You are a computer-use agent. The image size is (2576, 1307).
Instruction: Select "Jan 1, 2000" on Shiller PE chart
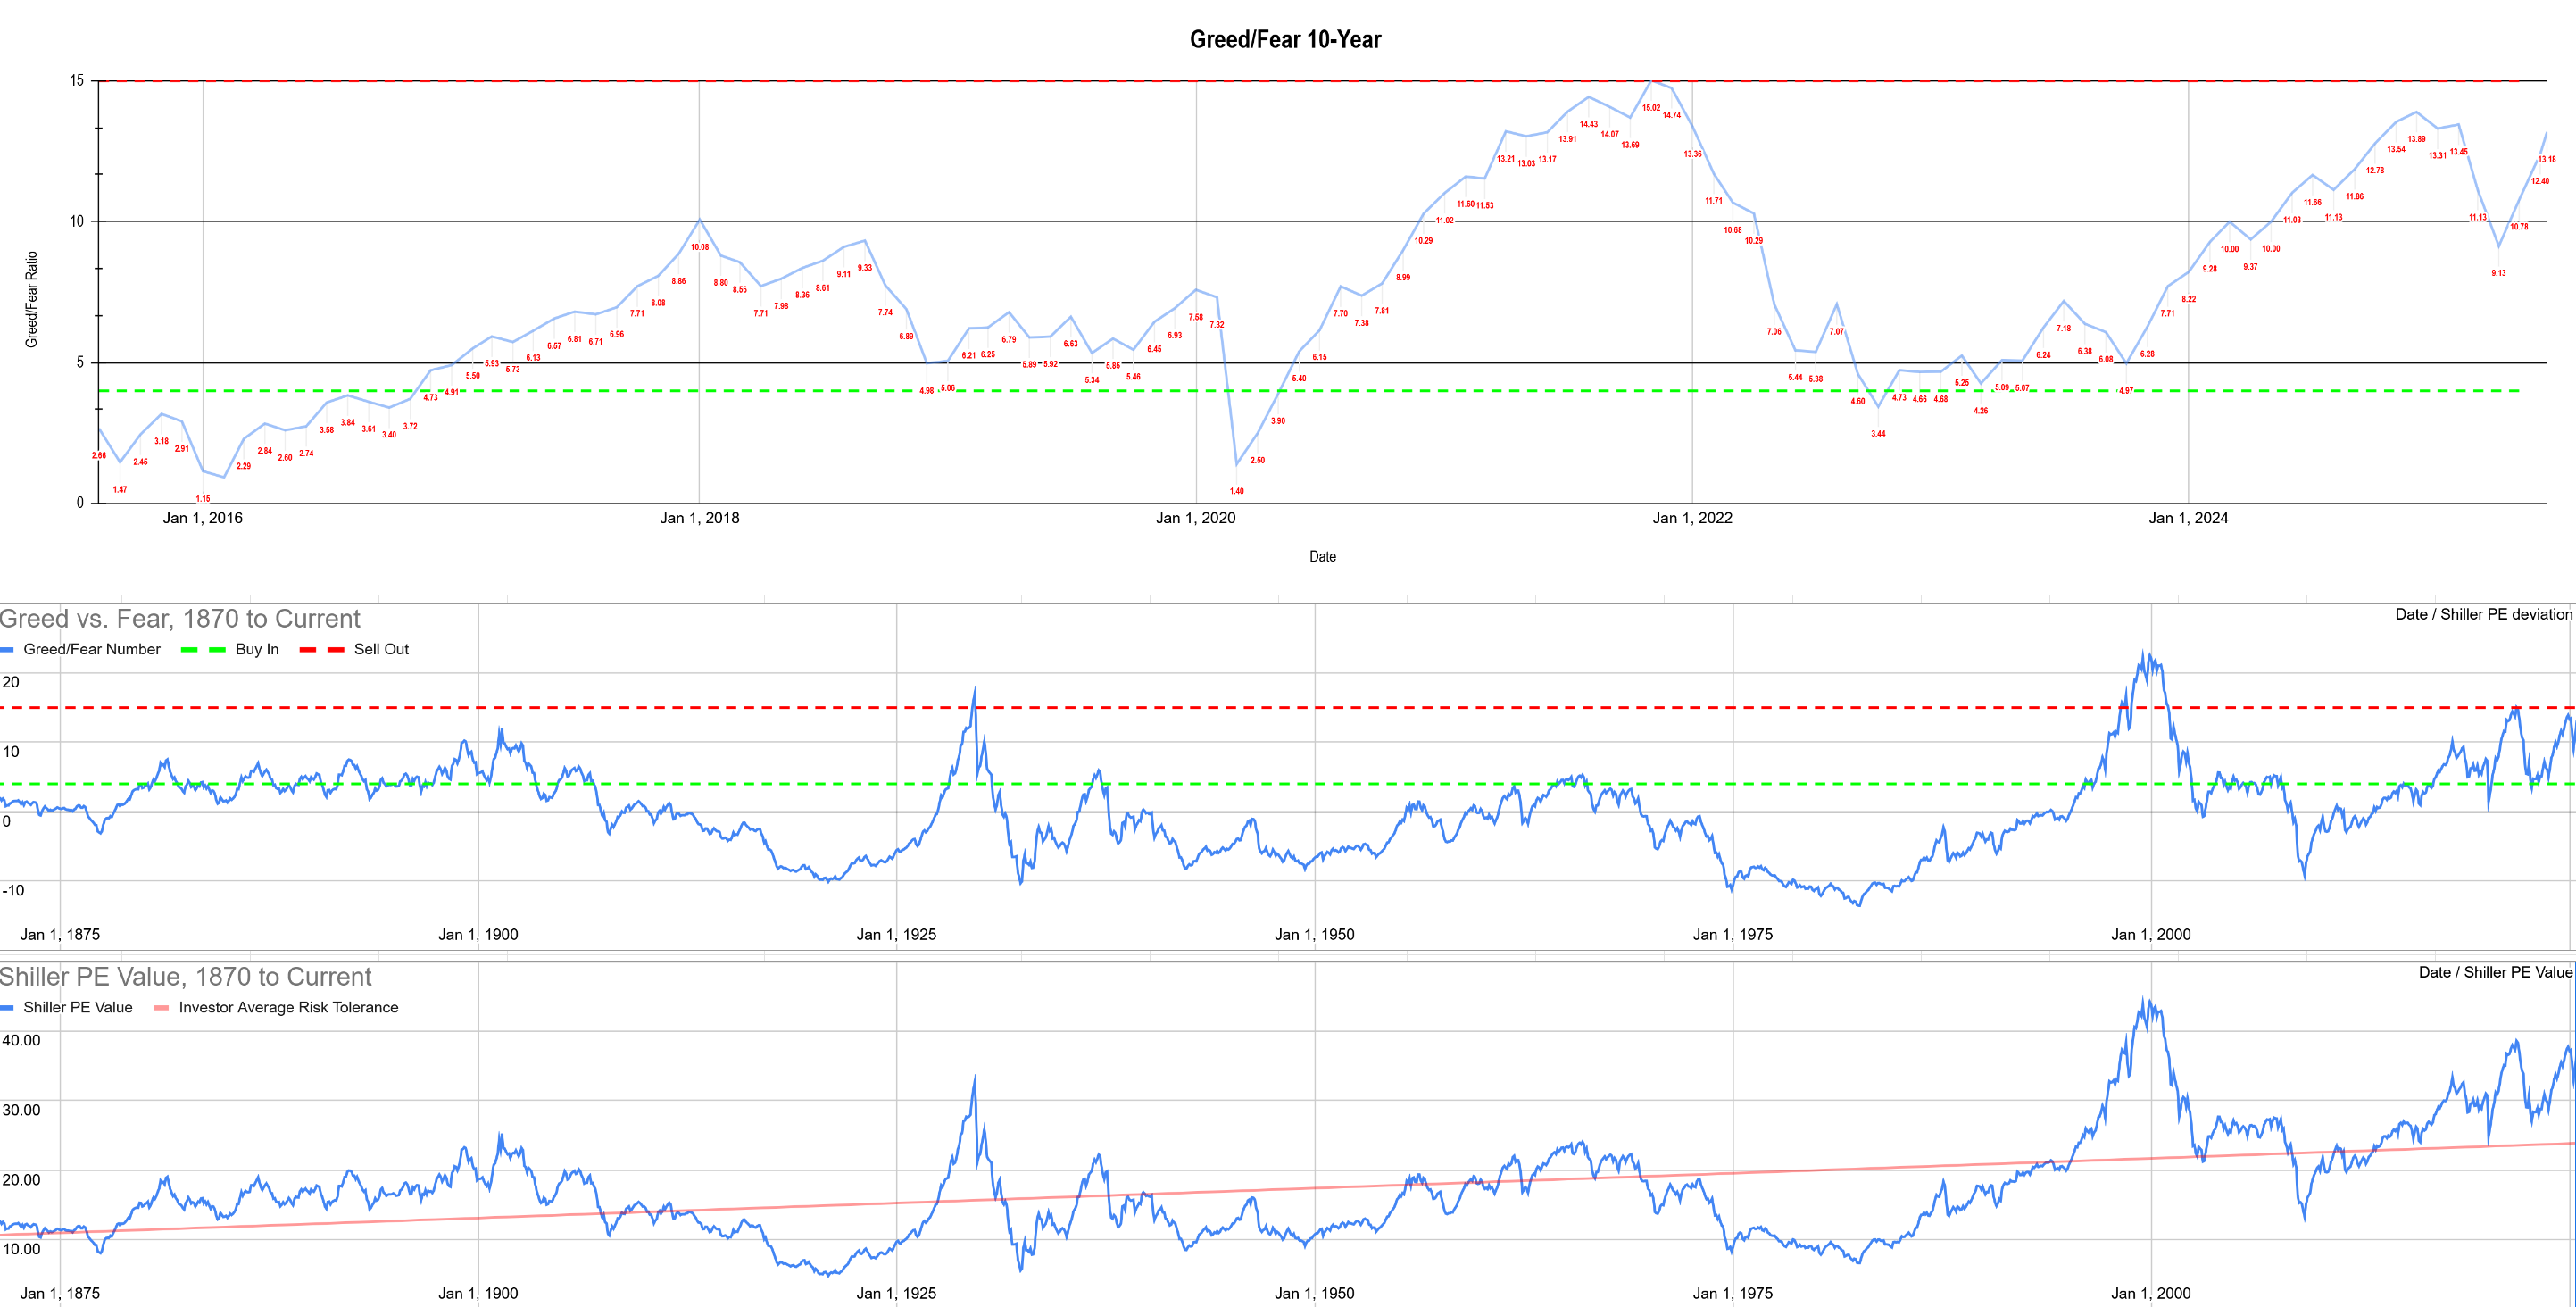click(x=2150, y=1293)
